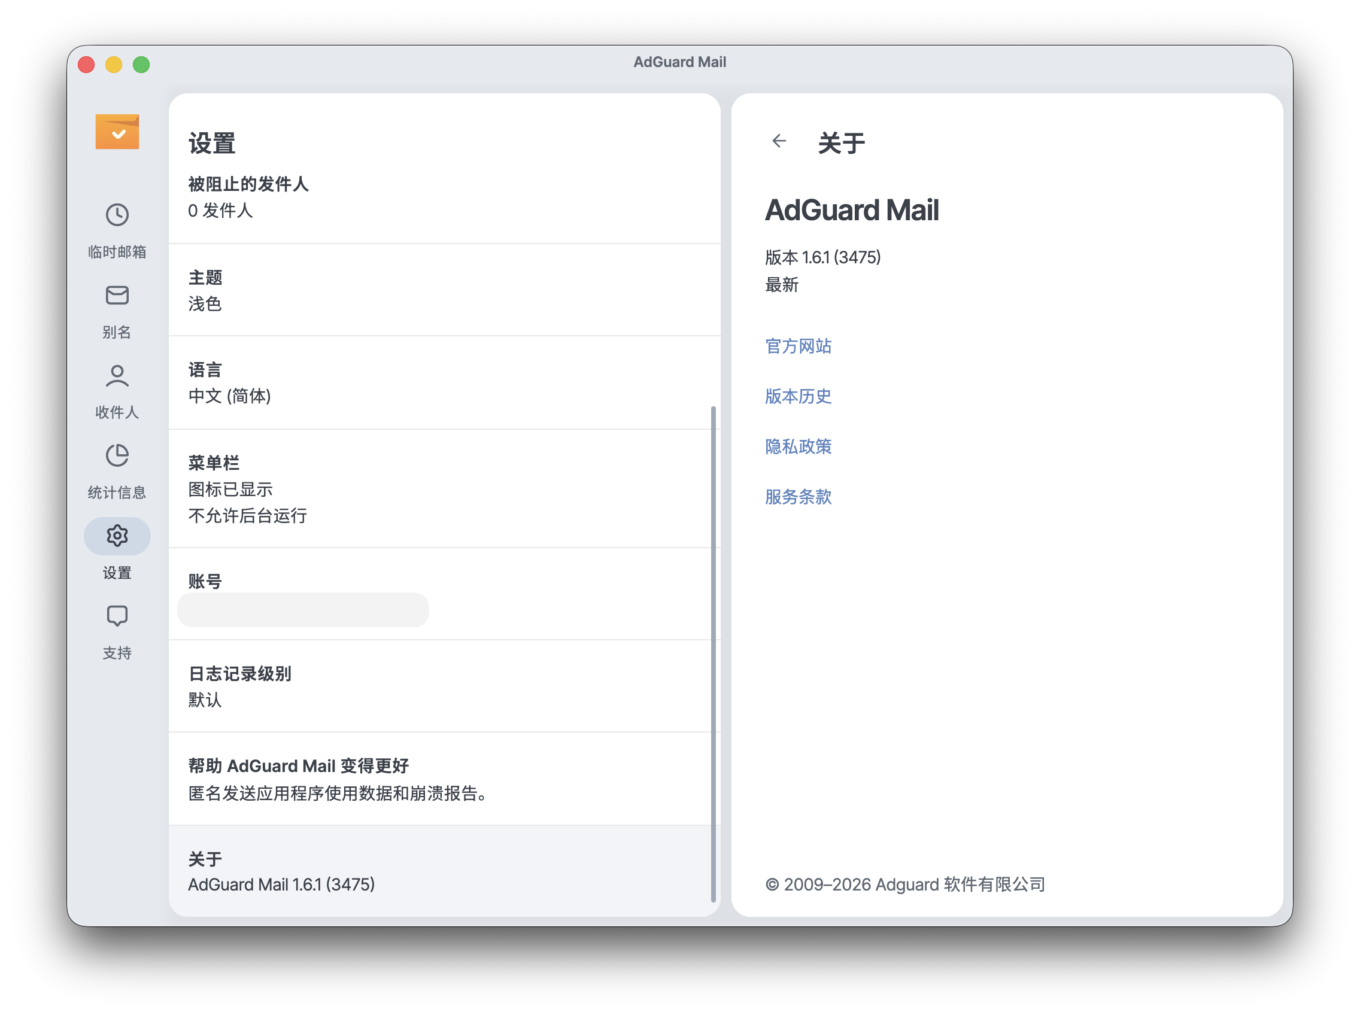Viewport: 1360px width, 1015px height.
Task: Click the AdGuard Mail window title
Action: pyautogui.click(x=680, y=62)
